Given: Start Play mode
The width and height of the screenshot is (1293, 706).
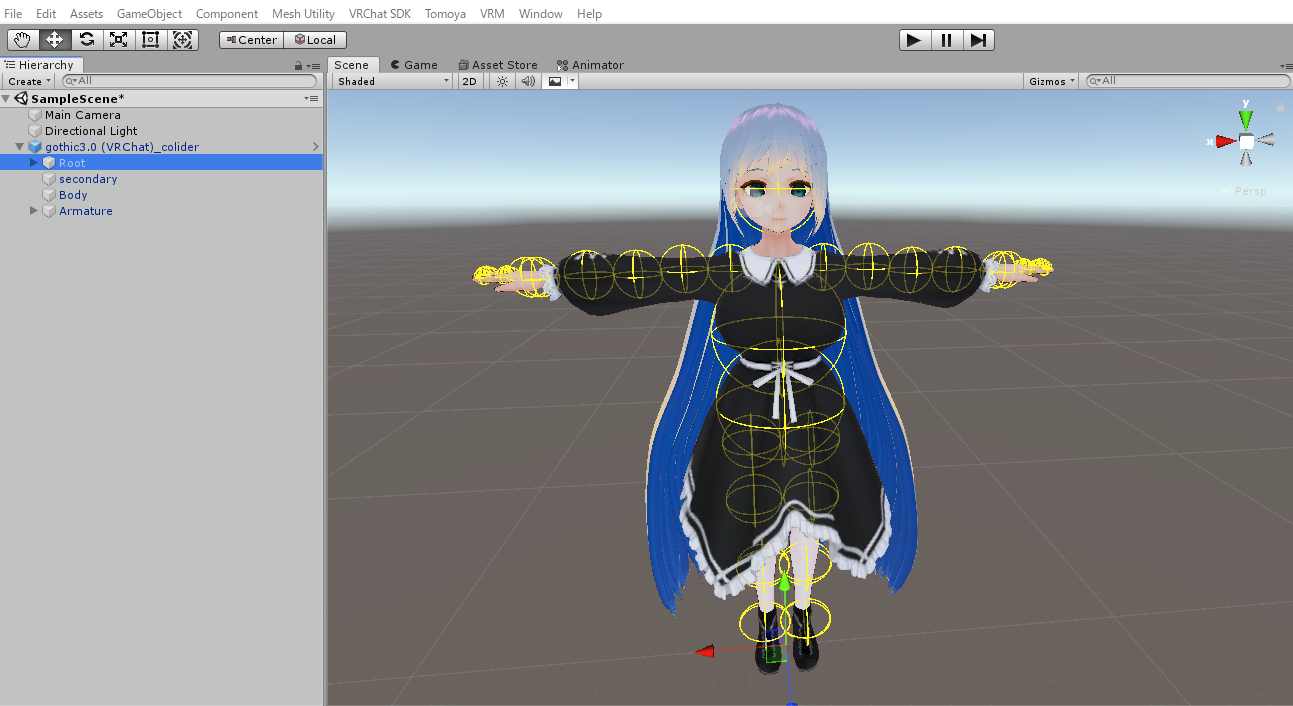Looking at the screenshot, I should pos(914,40).
